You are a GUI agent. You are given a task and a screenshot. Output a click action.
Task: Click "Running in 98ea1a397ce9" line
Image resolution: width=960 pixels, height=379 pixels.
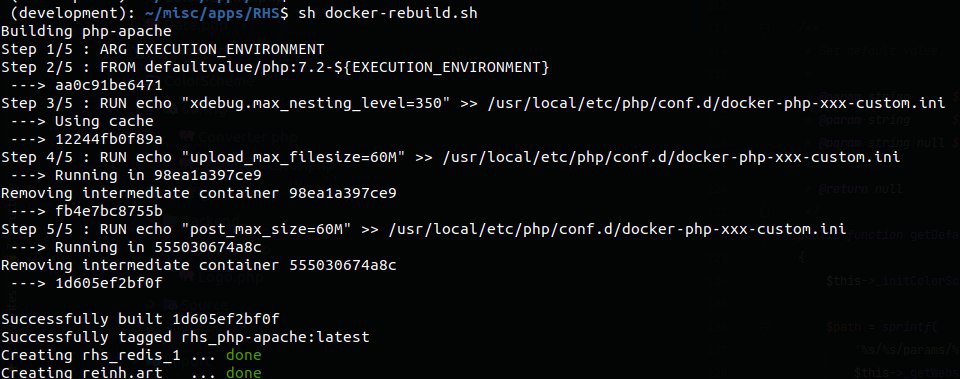point(159,175)
